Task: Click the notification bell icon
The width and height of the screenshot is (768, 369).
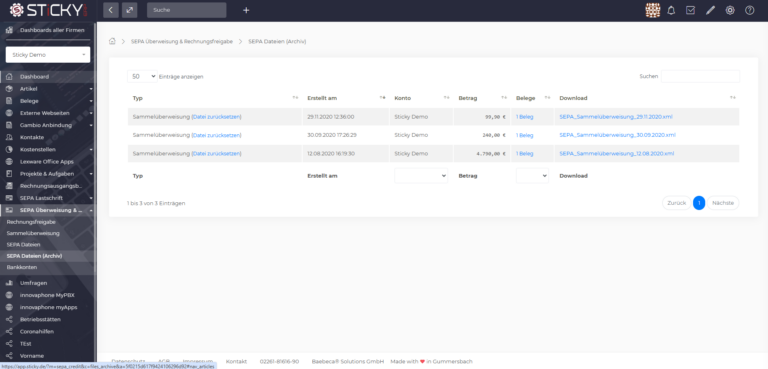Action: point(671,10)
